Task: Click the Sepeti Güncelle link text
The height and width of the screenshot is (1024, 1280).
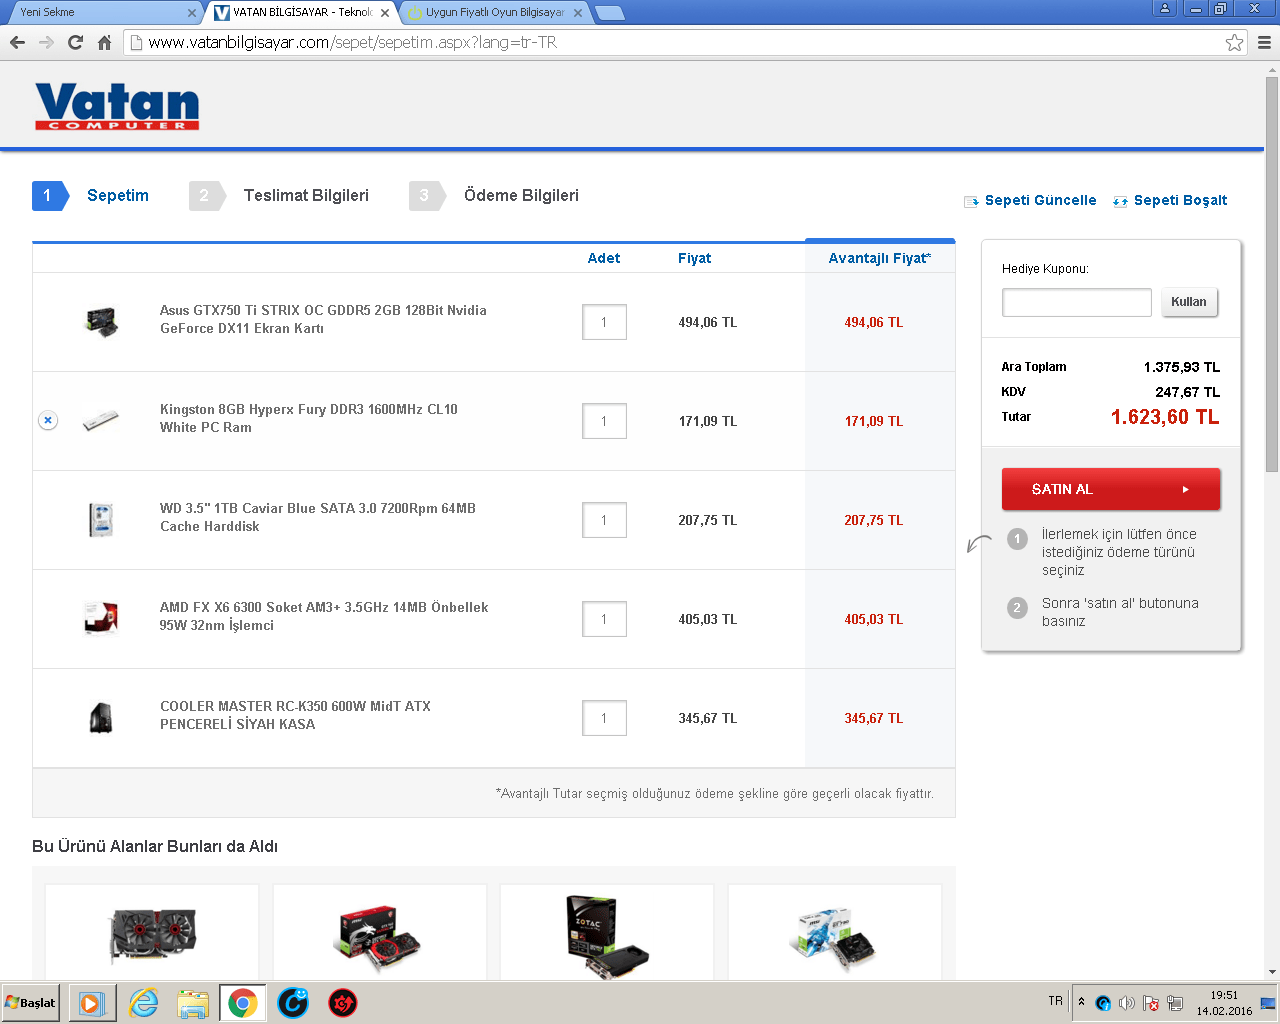Action: click(1040, 200)
